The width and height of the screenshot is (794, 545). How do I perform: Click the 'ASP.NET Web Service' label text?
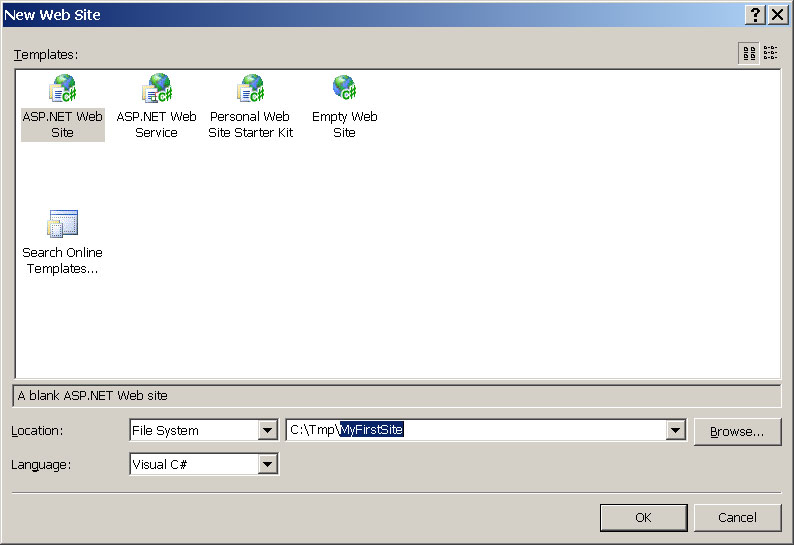coord(156,125)
